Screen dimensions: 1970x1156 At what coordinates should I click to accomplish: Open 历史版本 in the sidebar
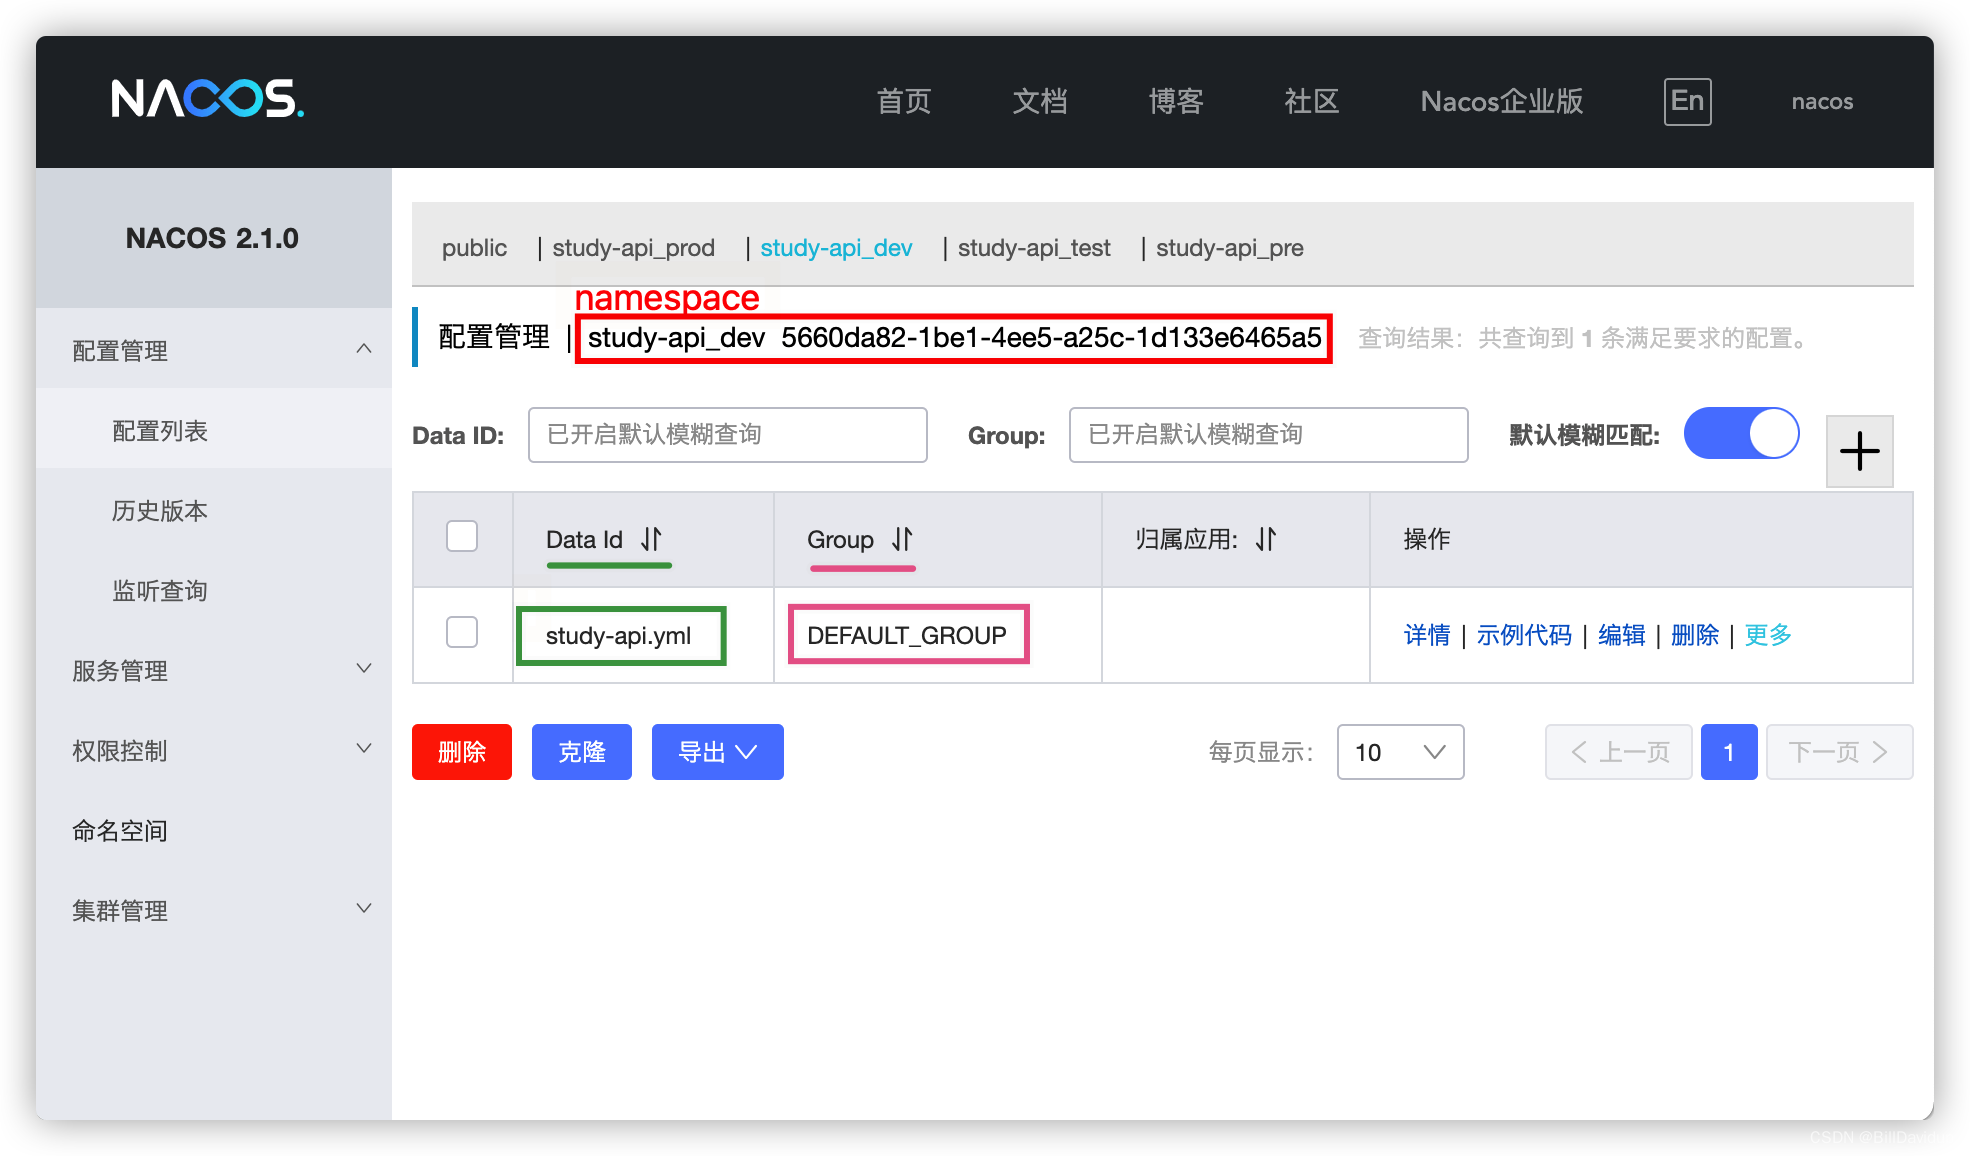[x=214, y=510]
